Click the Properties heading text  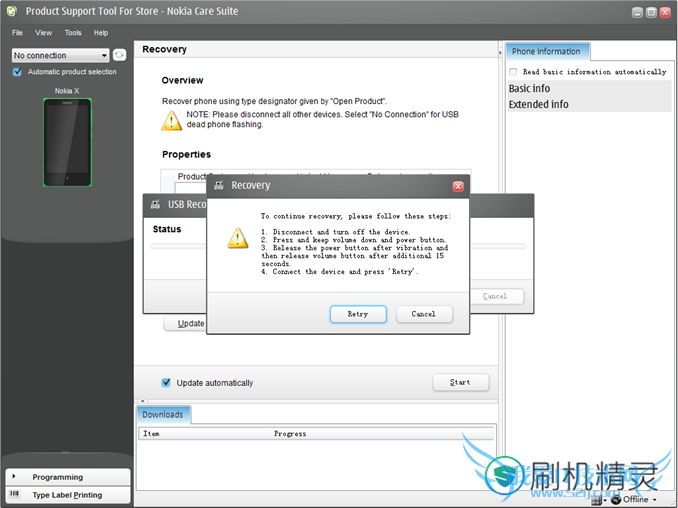tap(186, 154)
